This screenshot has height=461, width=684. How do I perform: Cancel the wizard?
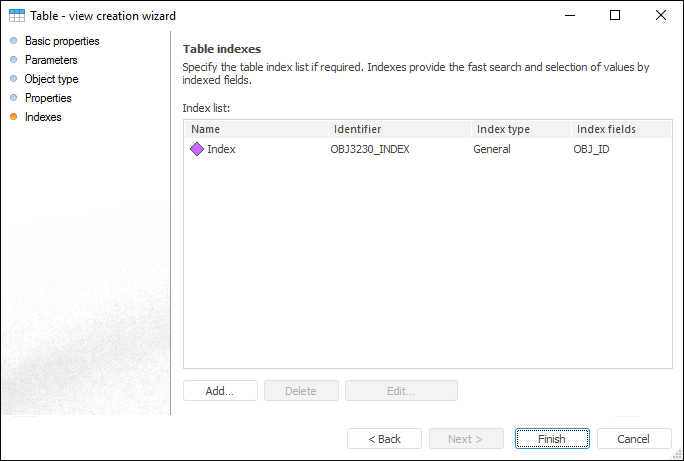click(634, 439)
